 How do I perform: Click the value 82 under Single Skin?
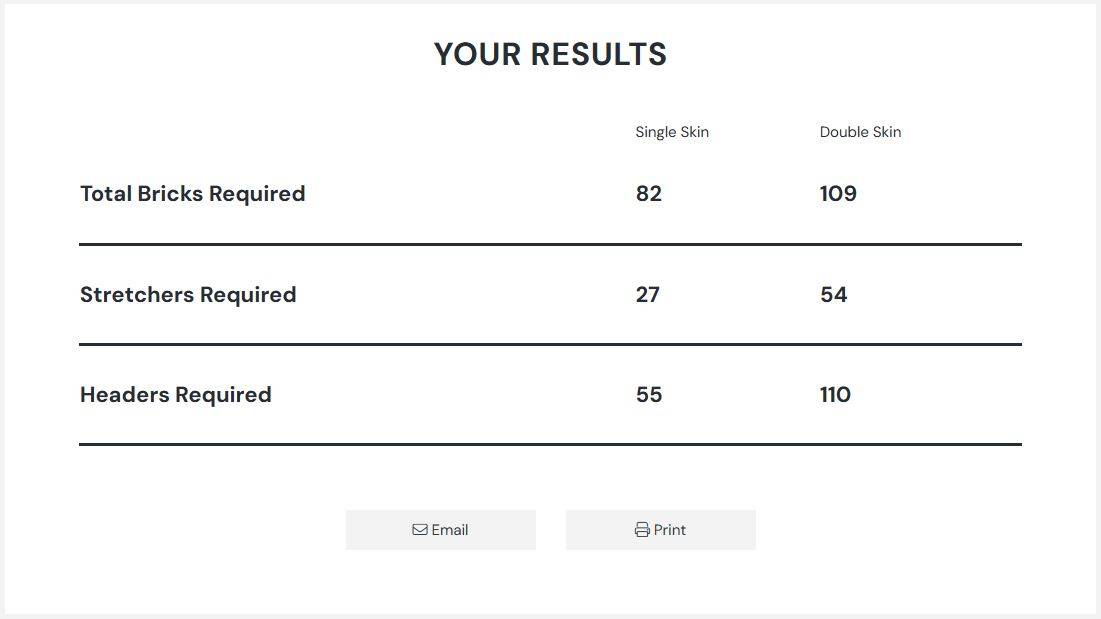pyautogui.click(x=650, y=193)
